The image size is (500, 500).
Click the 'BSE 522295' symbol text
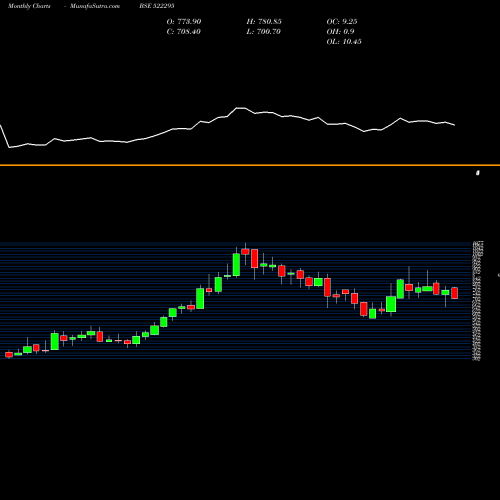click(x=157, y=6)
